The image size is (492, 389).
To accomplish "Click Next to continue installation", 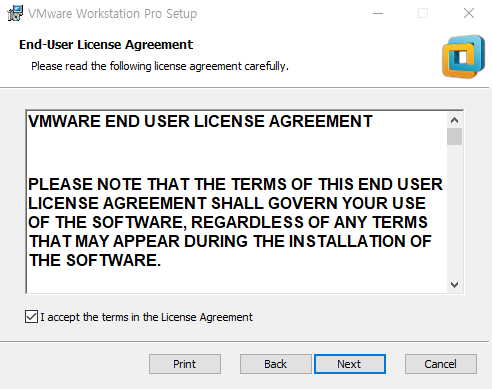I will (x=350, y=364).
